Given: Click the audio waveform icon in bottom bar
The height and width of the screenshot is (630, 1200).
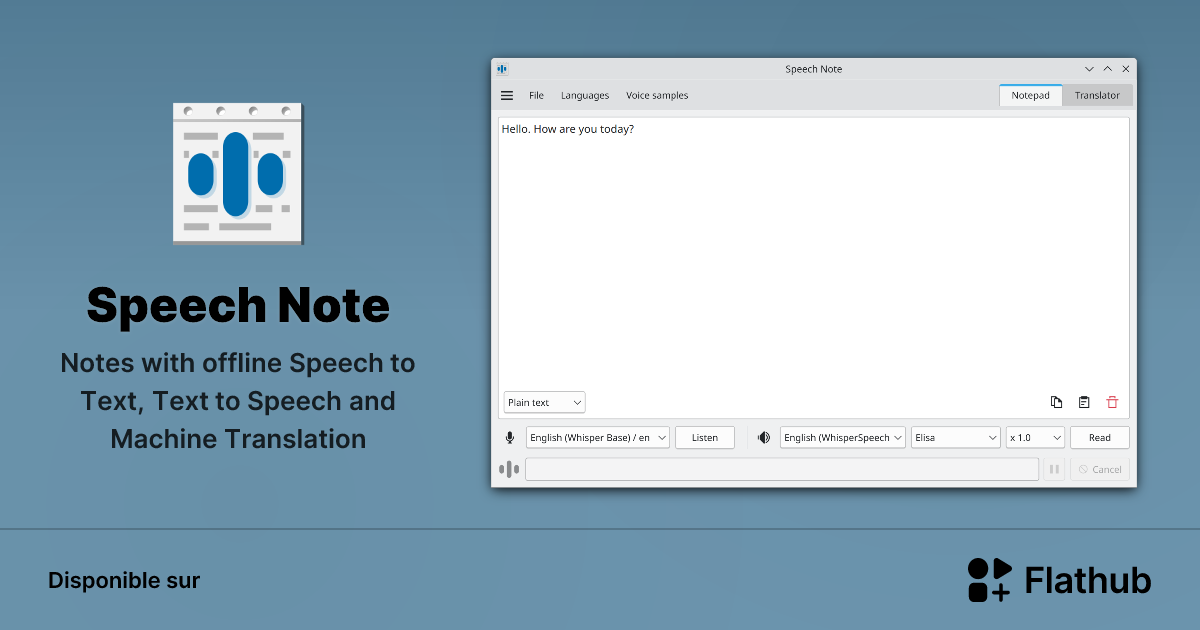Looking at the screenshot, I should pos(509,468).
